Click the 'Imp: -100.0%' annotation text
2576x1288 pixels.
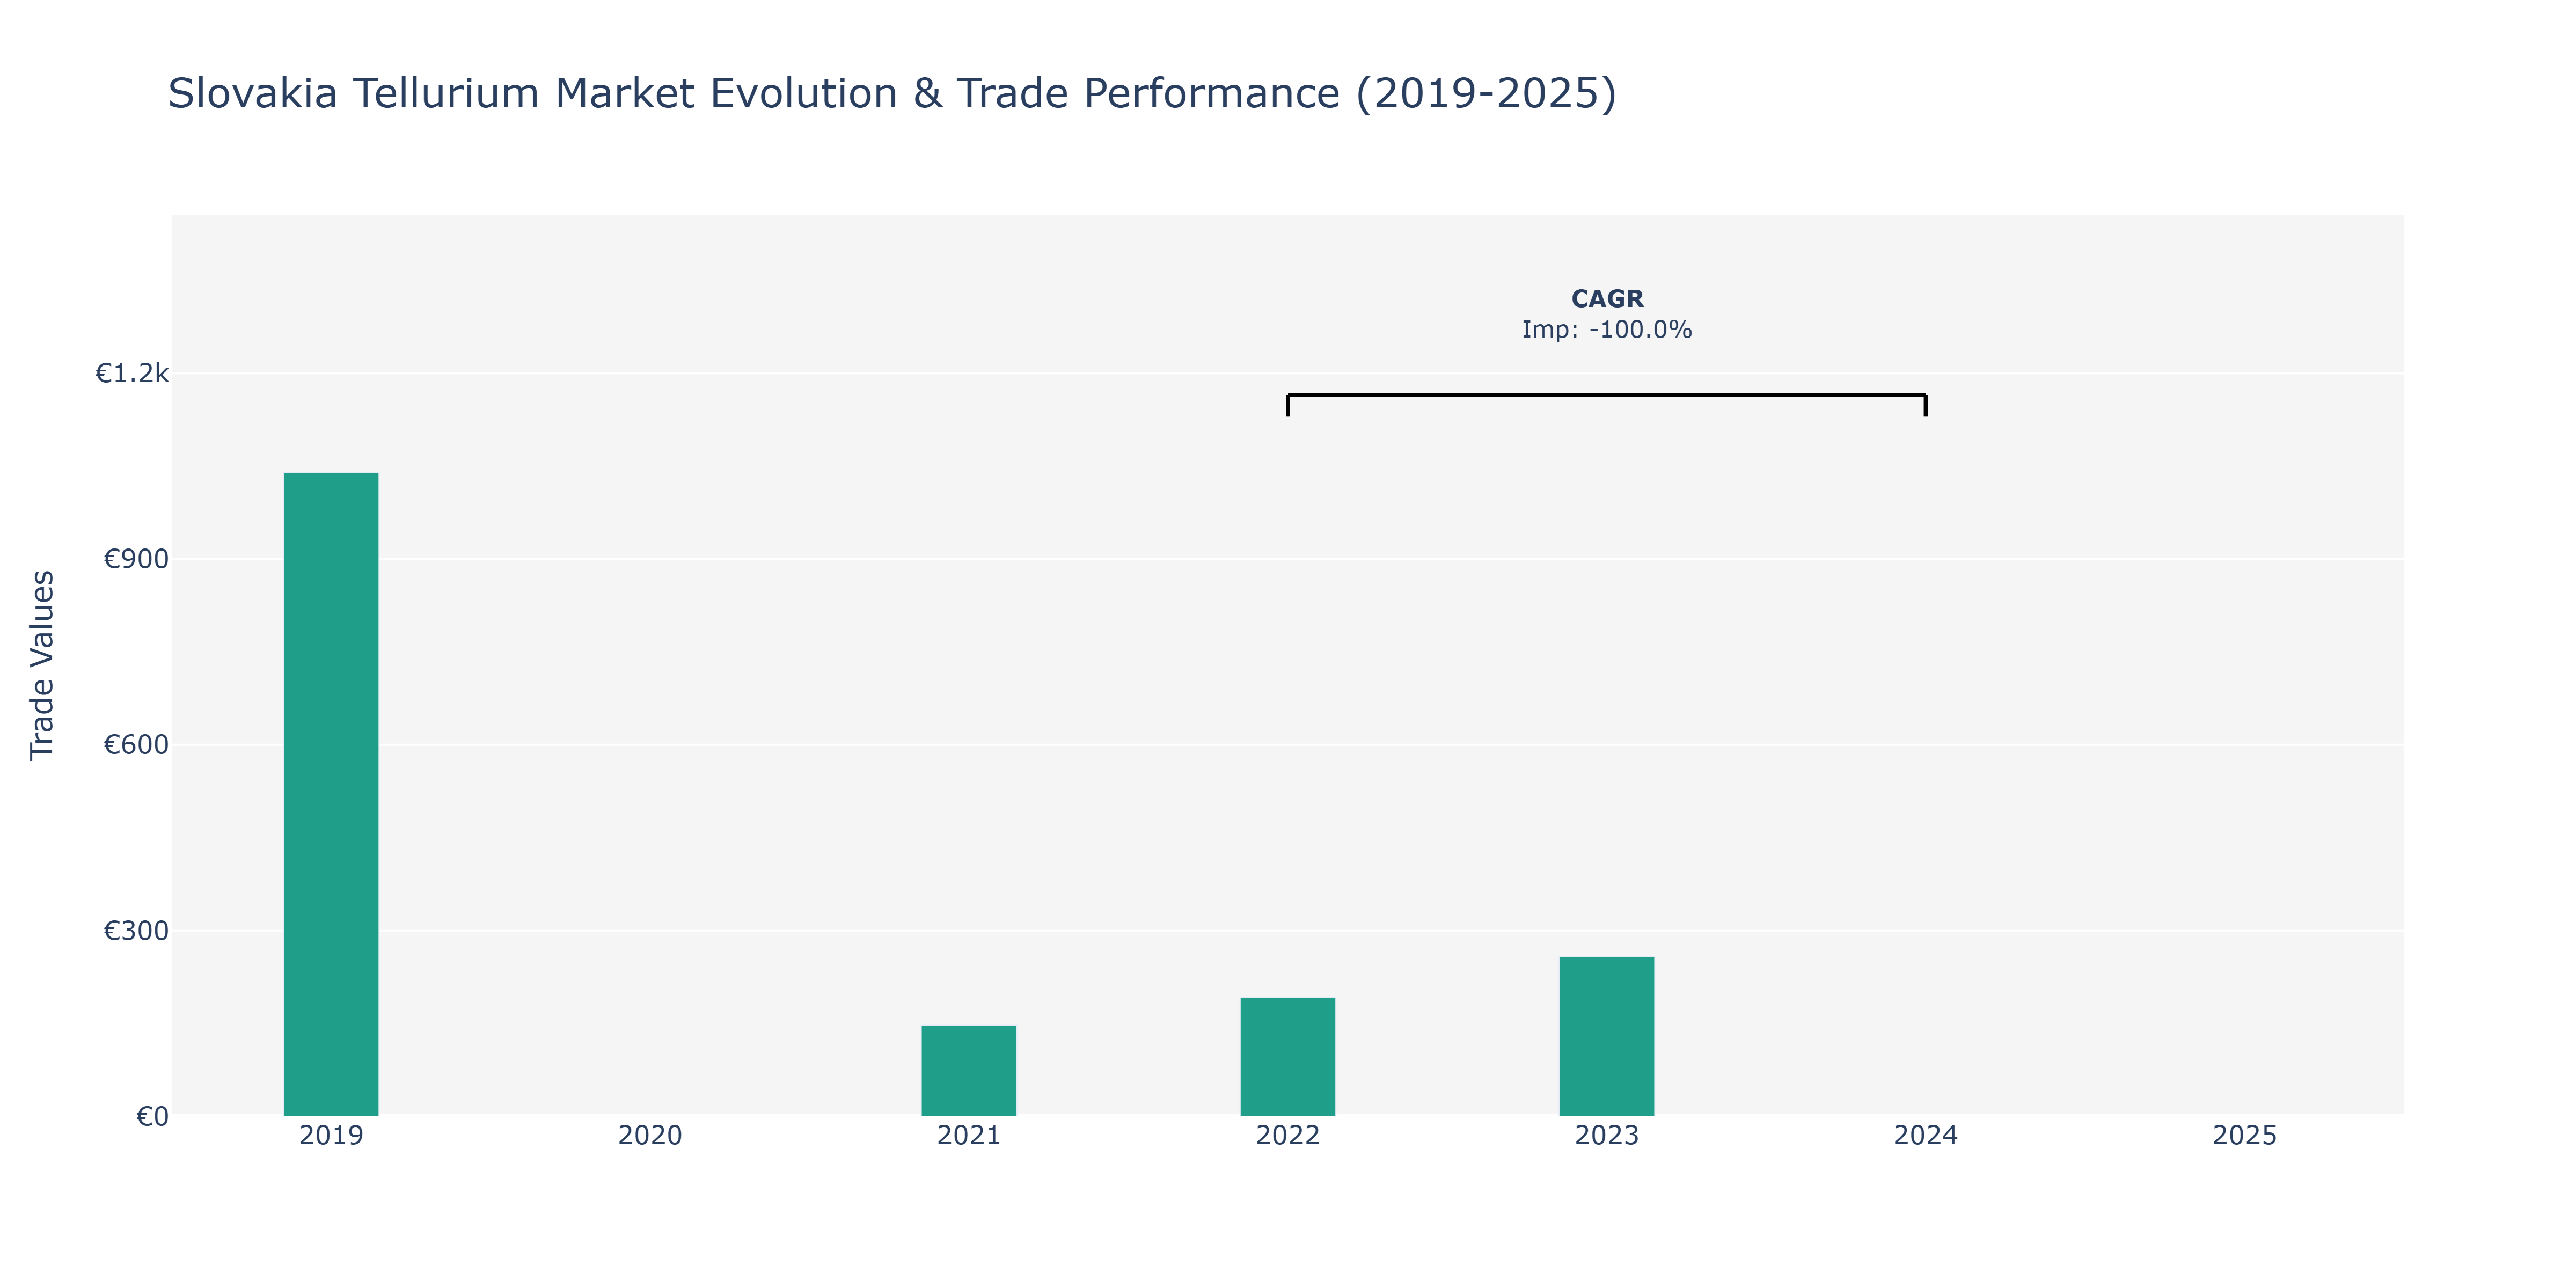tap(1607, 330)
